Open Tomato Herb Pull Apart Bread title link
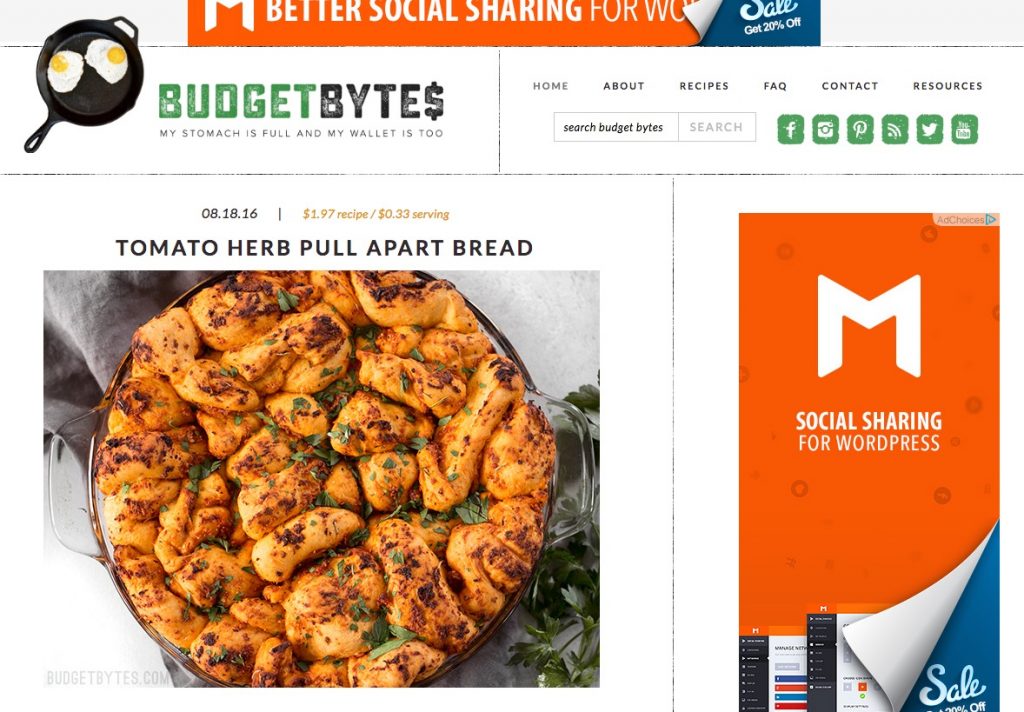The height and width of the screenshot is (712, 1024). coord(325,248)
